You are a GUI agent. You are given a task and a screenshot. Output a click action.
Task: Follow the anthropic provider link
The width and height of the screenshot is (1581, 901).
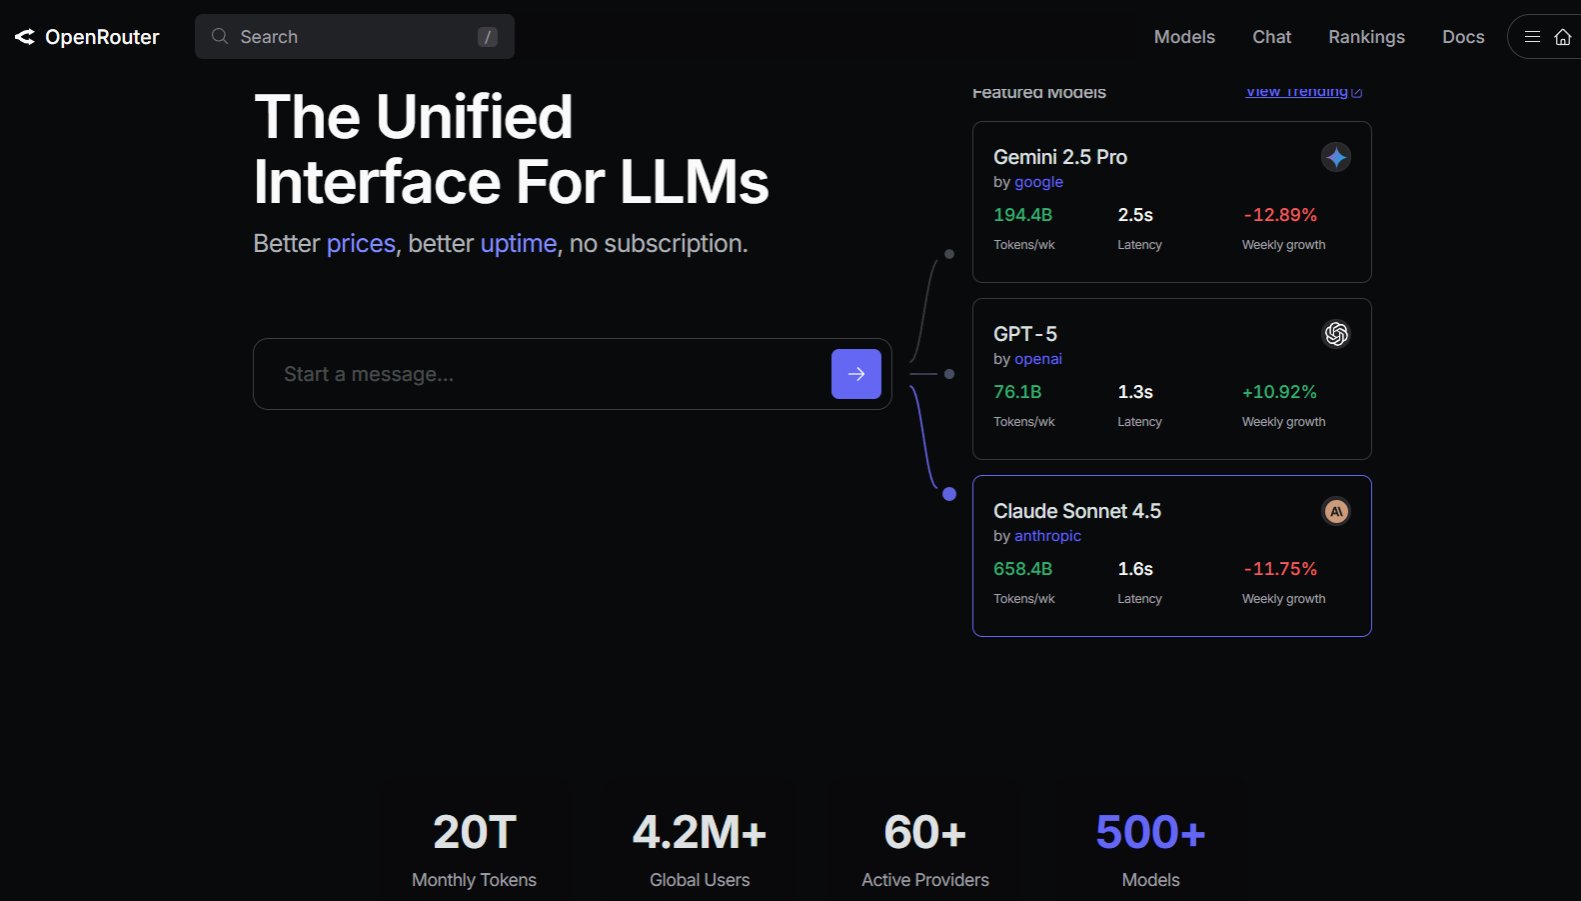[1047, 536]
